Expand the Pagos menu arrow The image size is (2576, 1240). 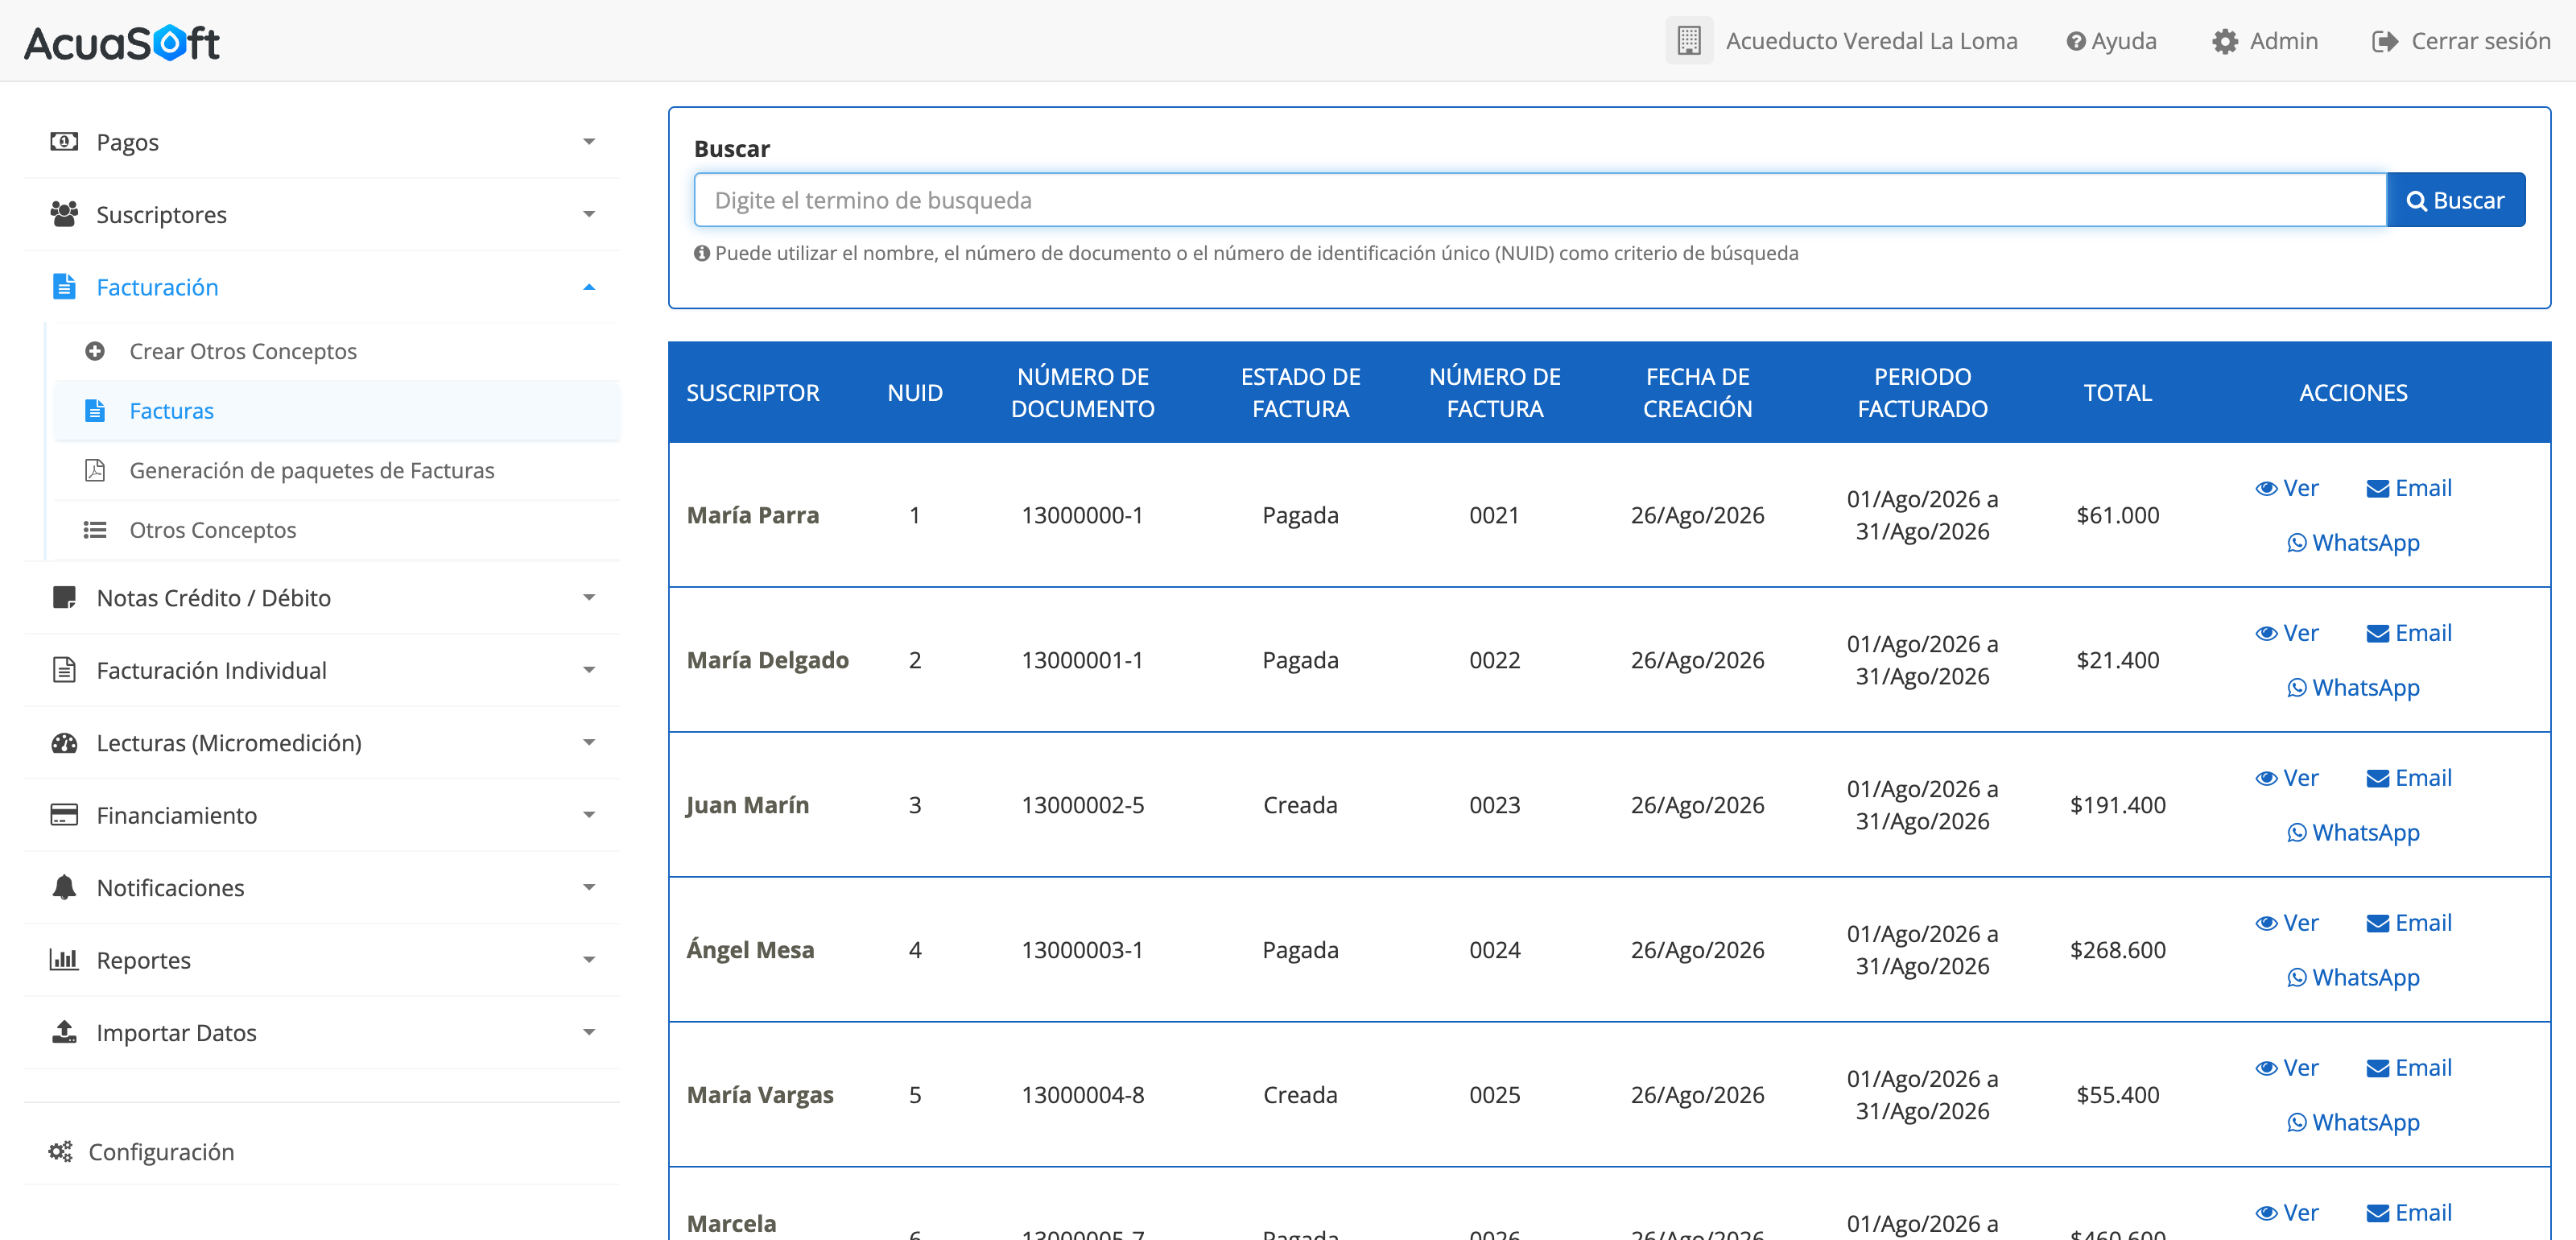tap(589, 141)
